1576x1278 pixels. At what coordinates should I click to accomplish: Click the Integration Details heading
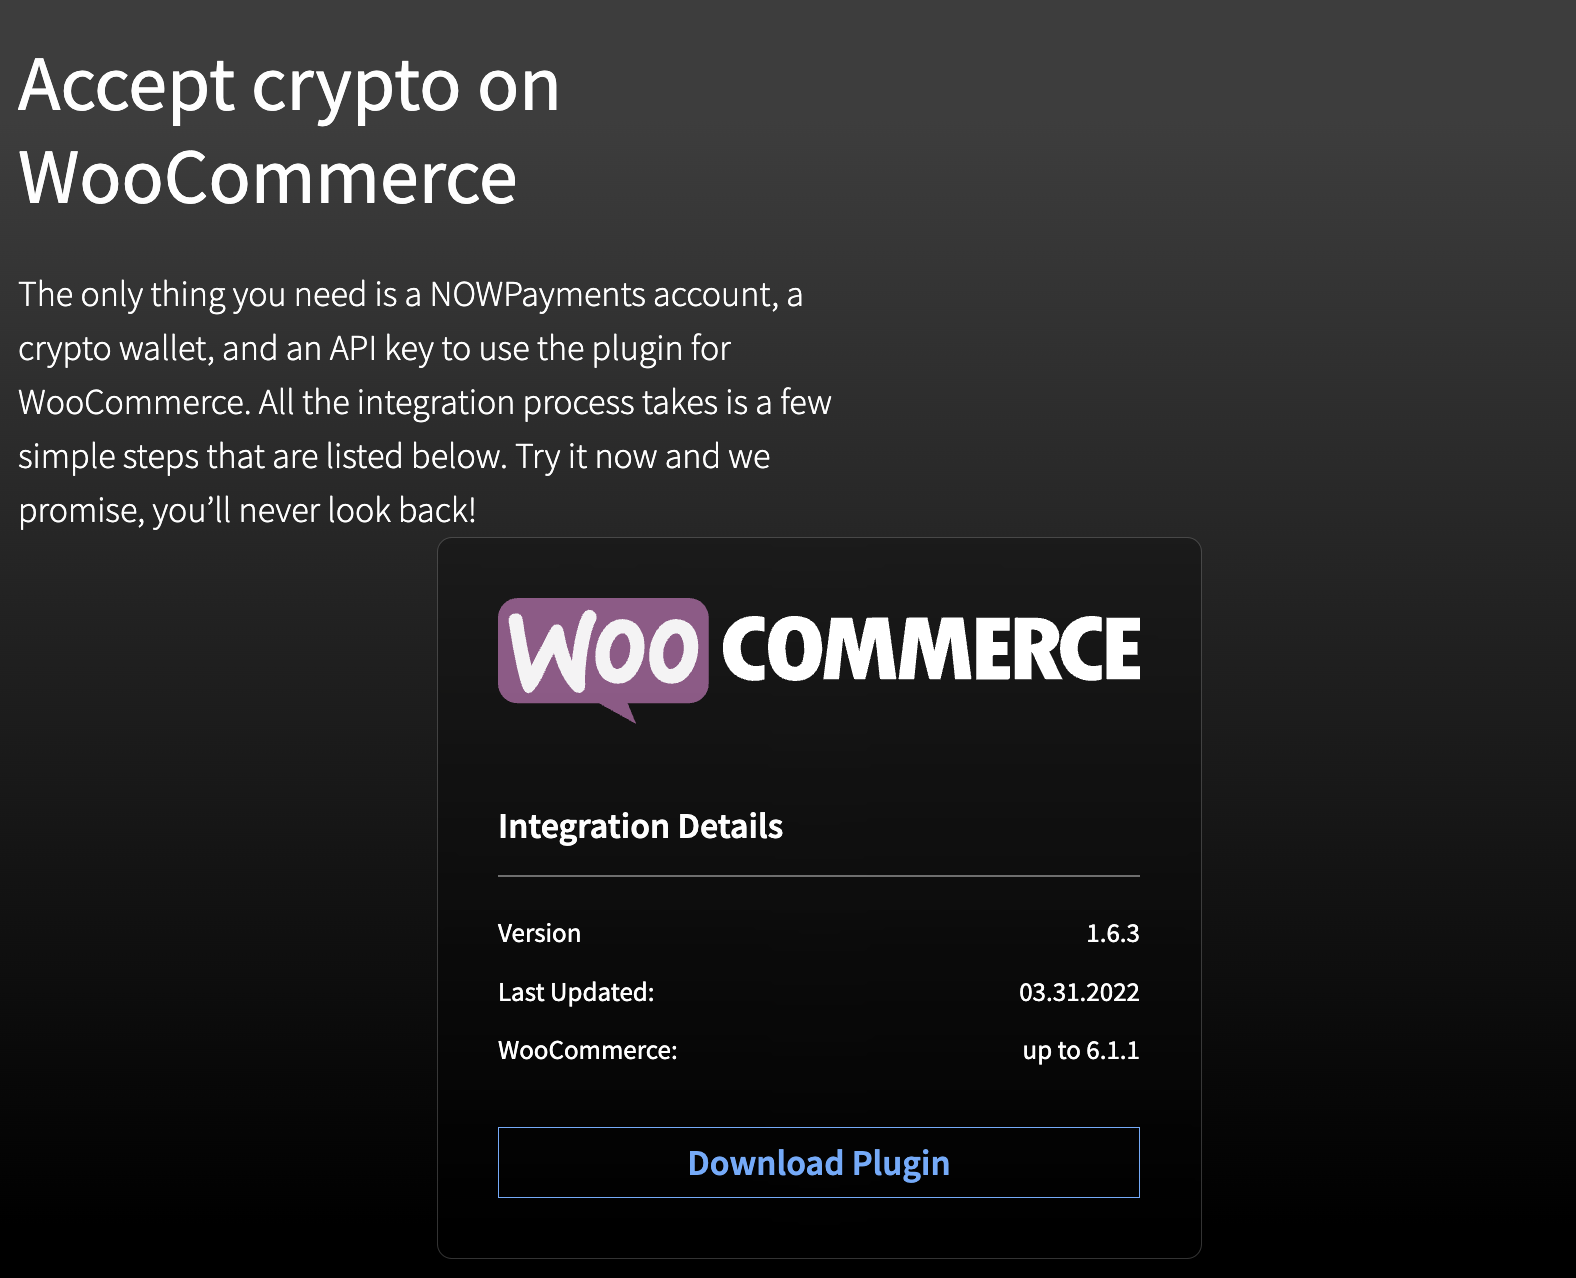640,826
